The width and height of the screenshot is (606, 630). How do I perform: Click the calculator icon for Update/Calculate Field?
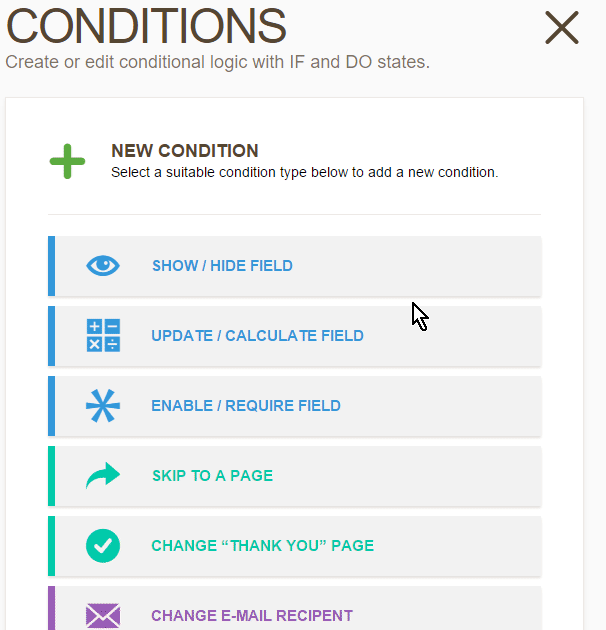tap(103, 336)
